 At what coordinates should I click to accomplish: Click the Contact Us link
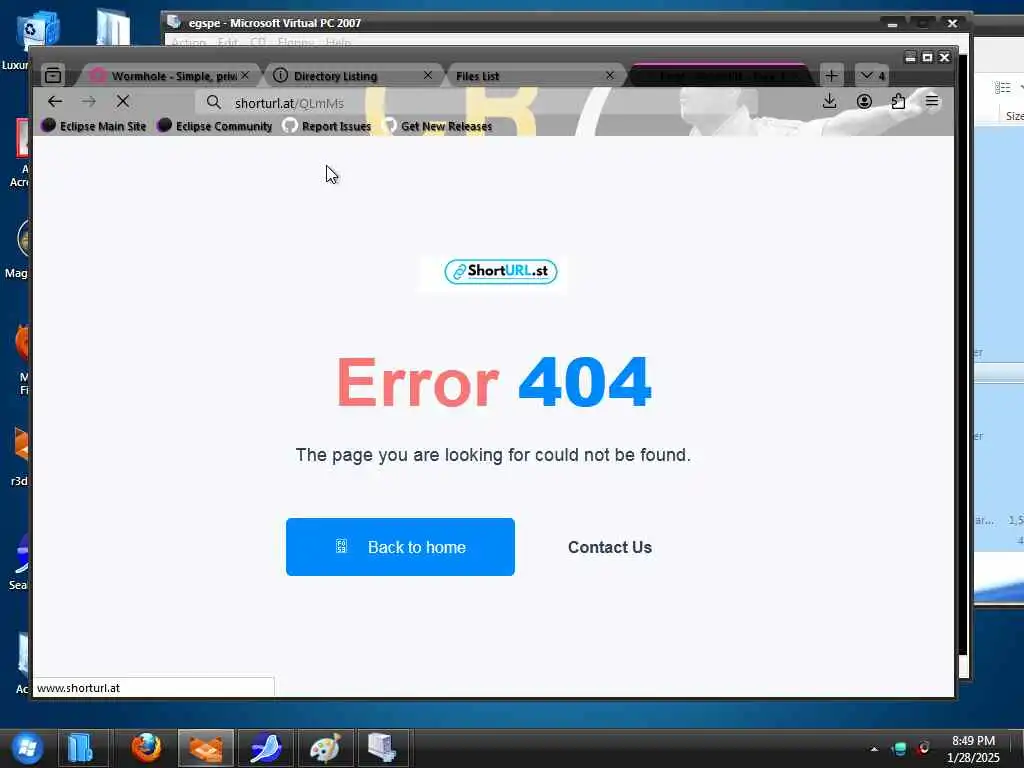pos(610,547)
